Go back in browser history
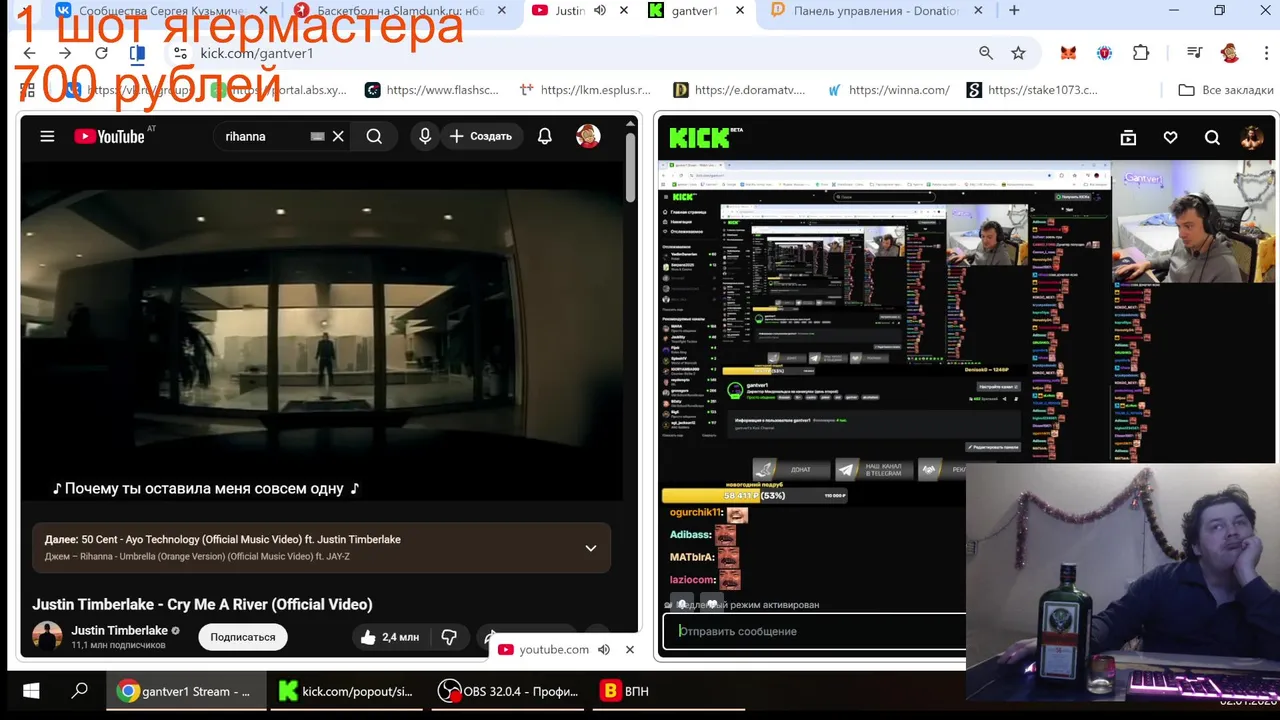 [x=30, y=53]
